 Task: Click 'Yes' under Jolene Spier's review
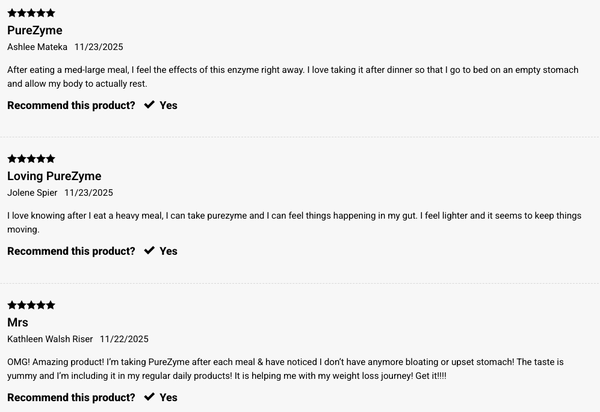pyautogui.click(x=169, y=251)
